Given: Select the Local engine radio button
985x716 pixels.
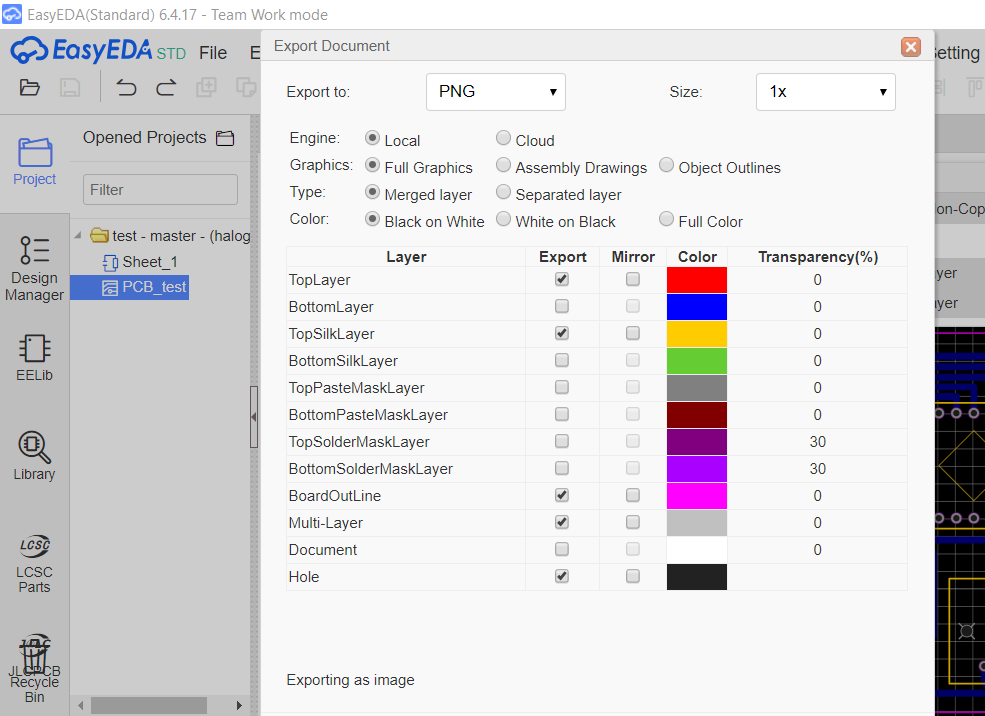Looking at the screenshot, I should tap(373, 138).
